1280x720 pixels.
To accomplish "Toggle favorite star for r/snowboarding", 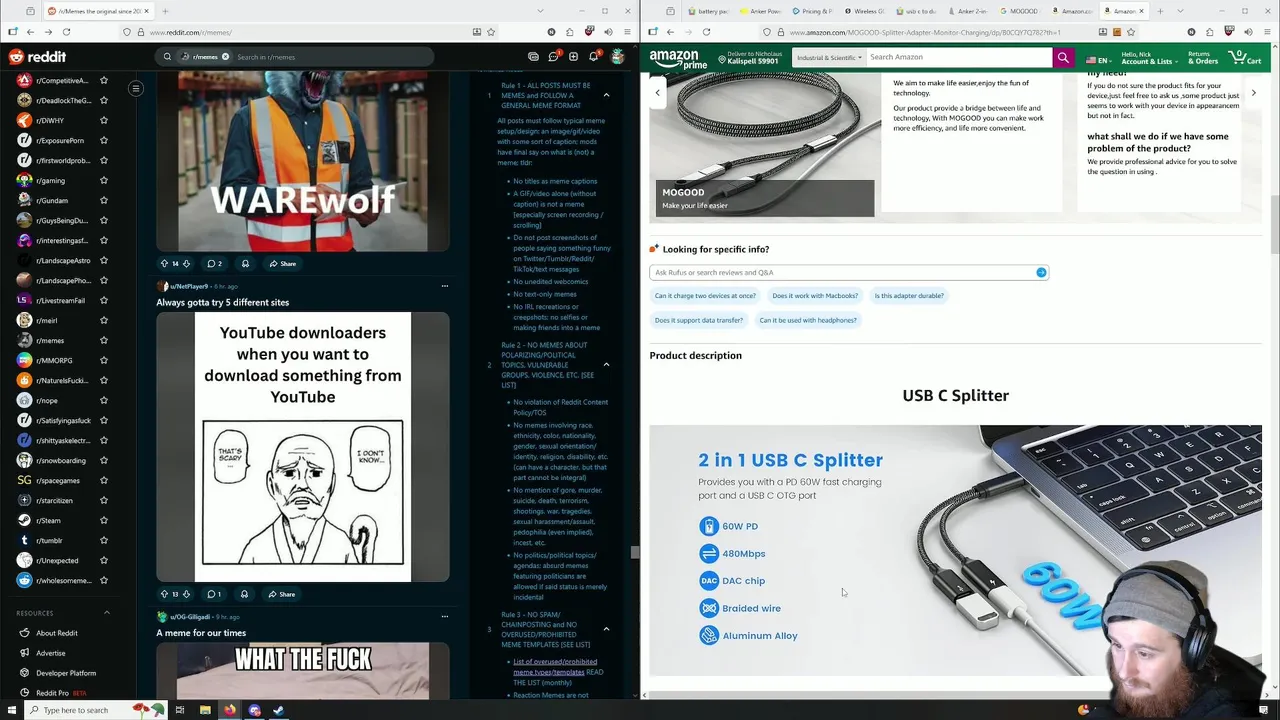I will 103,460.
